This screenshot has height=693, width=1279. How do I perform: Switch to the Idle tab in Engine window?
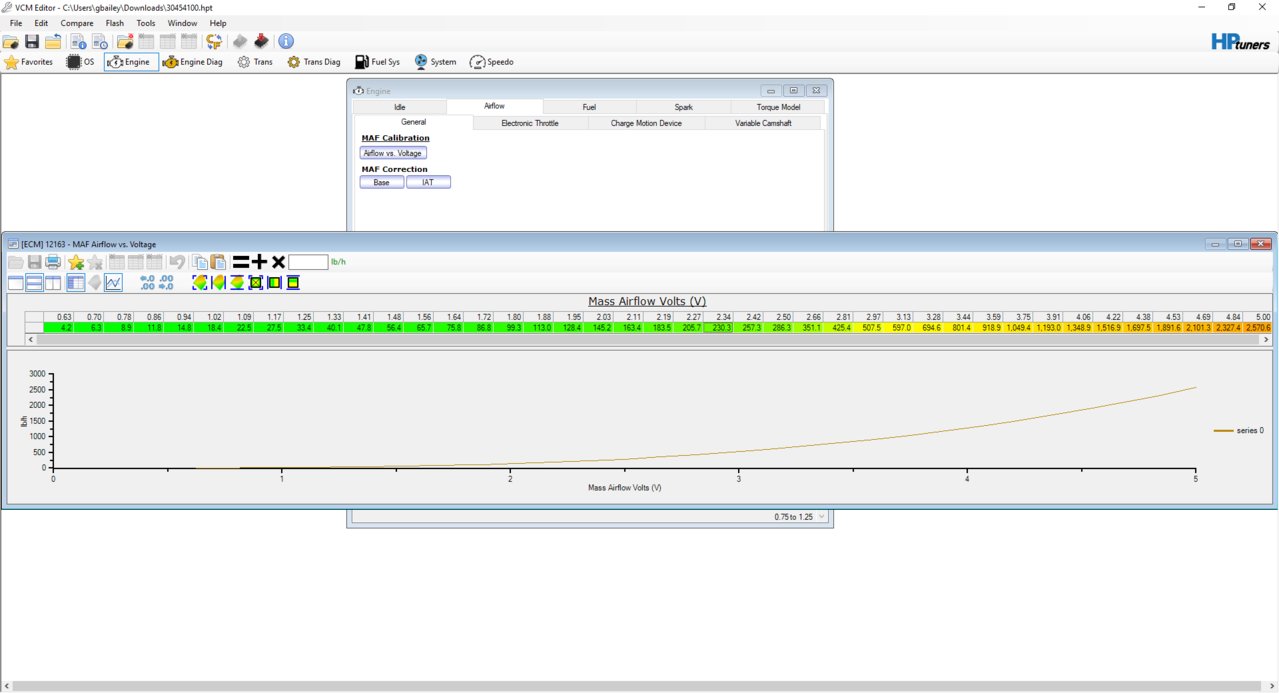click(x=400, y=106)
